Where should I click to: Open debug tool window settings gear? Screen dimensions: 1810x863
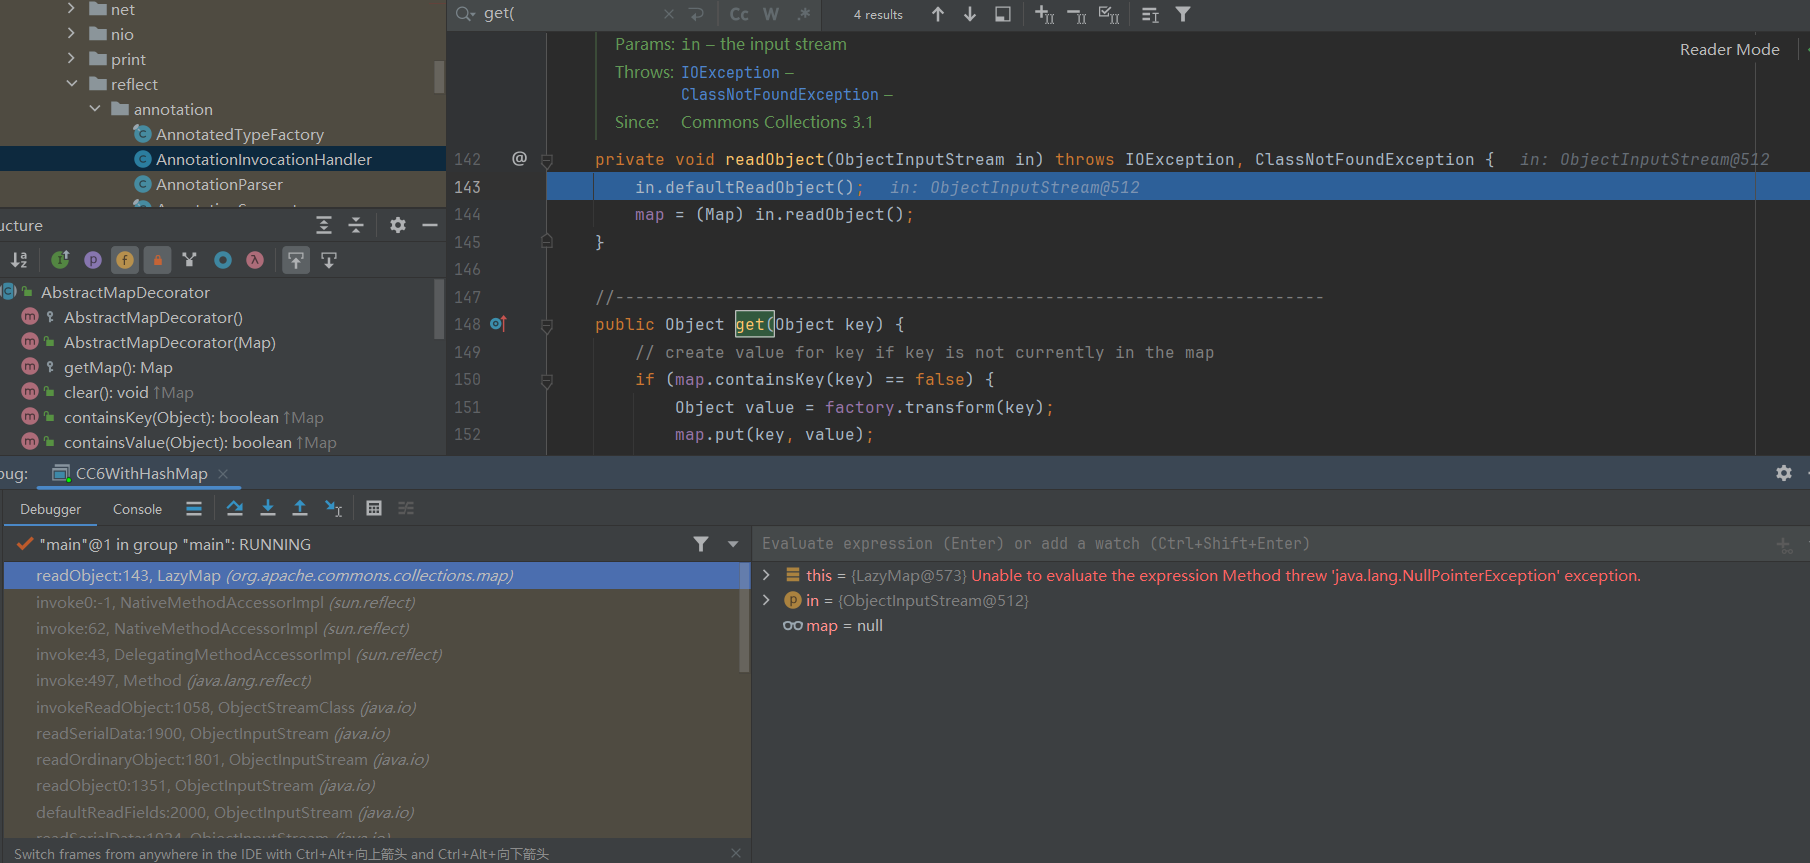(1784, 473)
